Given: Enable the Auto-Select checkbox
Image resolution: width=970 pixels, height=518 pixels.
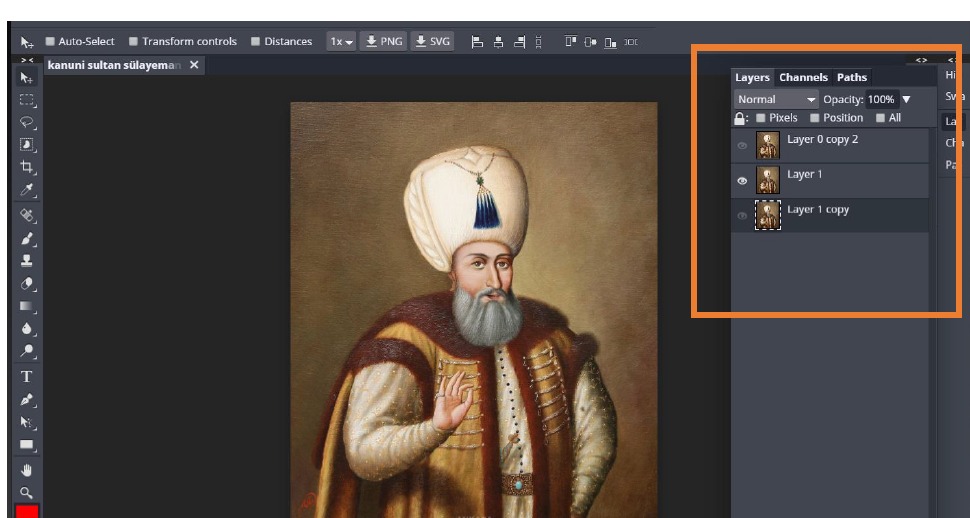Looking at the screenshot, I should click(x=51, y=42).
